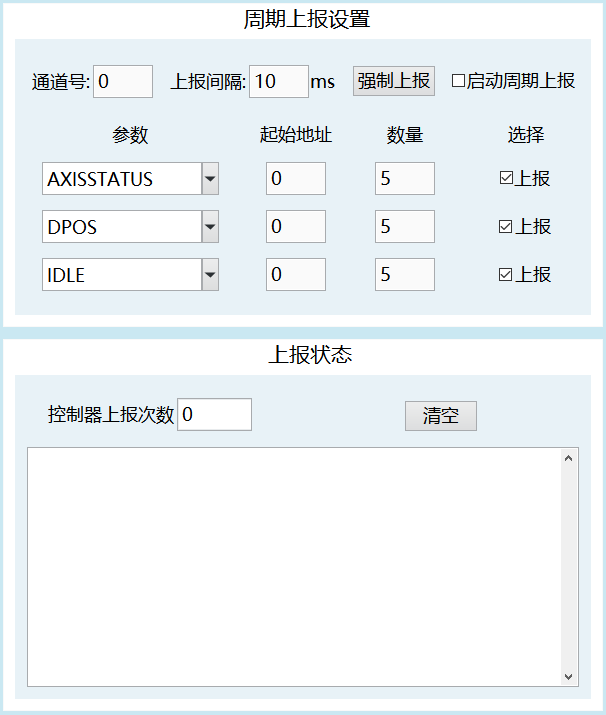This screenshot has width=606, height=715.
Task: Click 数量 field in AXISSTATUS row
Action: (405, 178)
